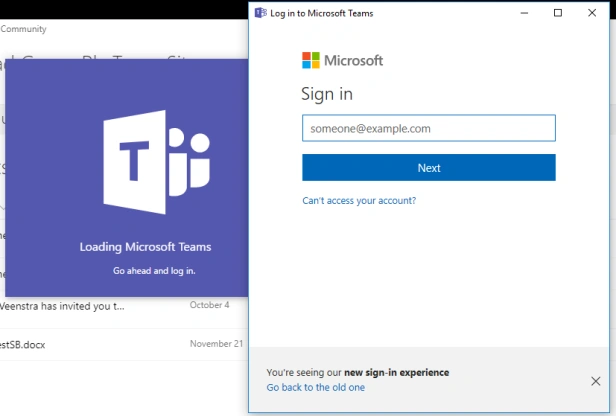Click 'Community' text in background page

24,29
